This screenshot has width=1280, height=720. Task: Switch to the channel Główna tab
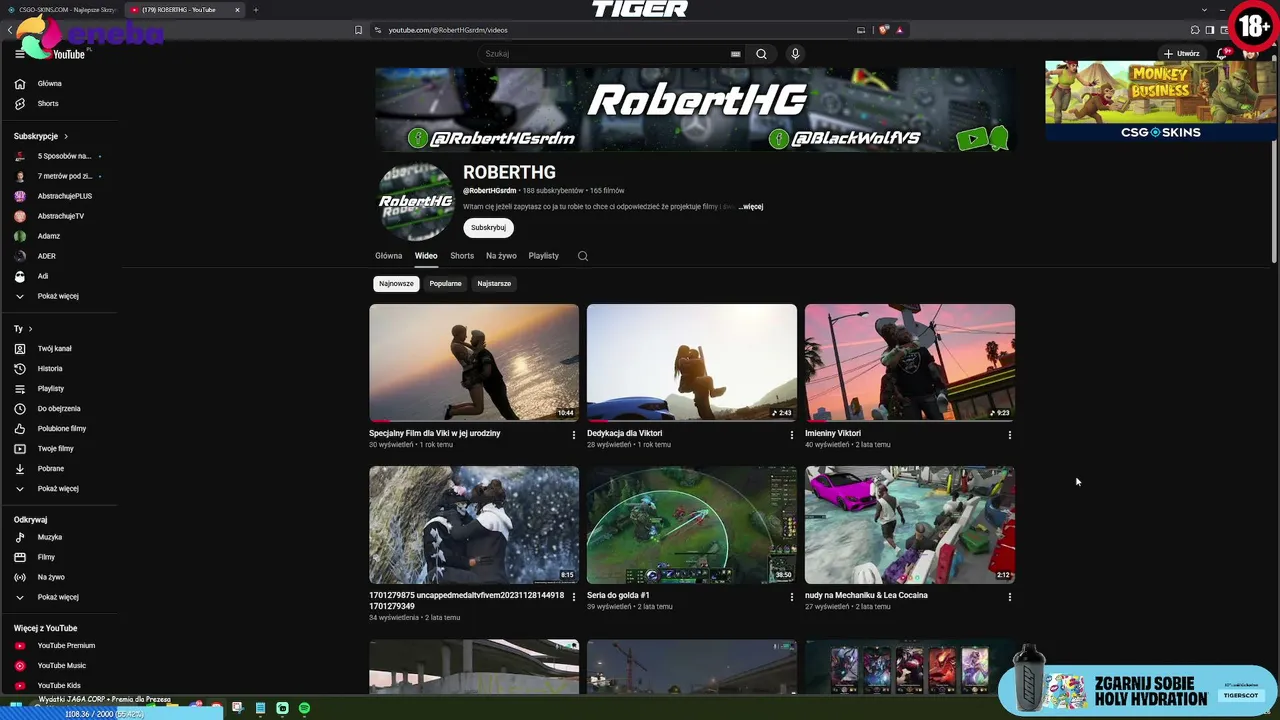(x=388, y=256)
